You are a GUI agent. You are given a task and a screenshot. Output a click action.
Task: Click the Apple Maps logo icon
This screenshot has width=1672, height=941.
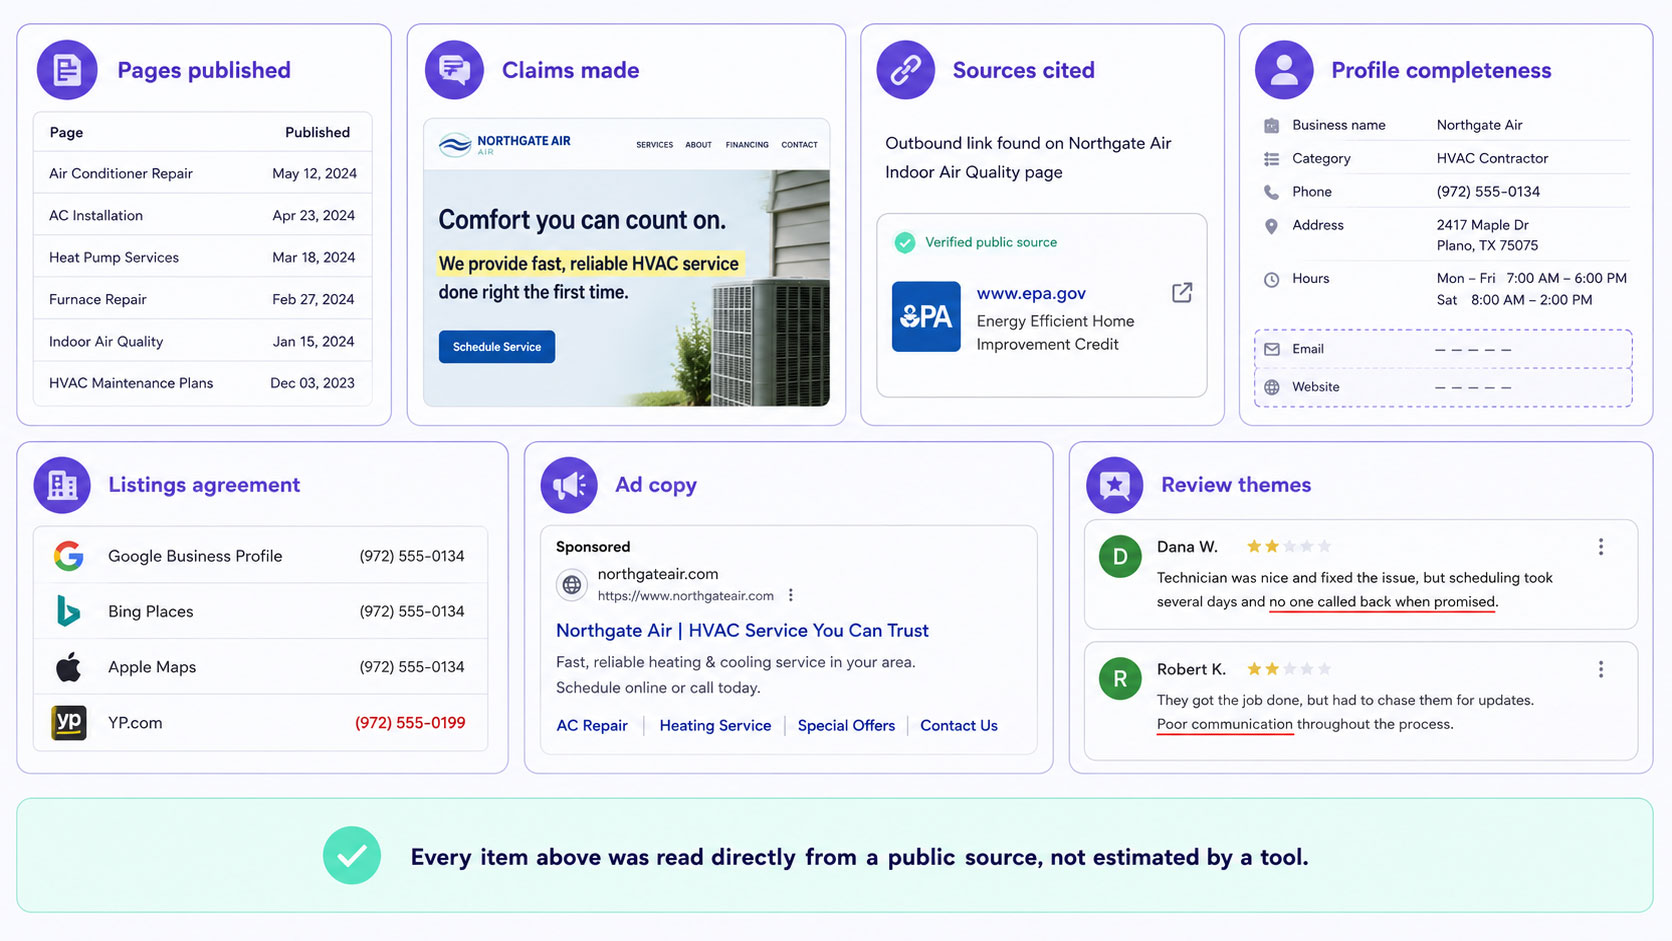pos(68,666)
